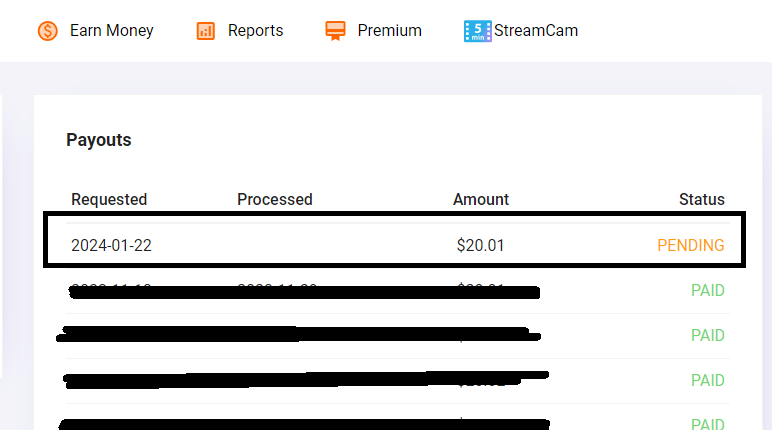Viewport: 772px width, 430px height.
Task: Select the StreamCam menu label
Action: [x=538, y=31]
